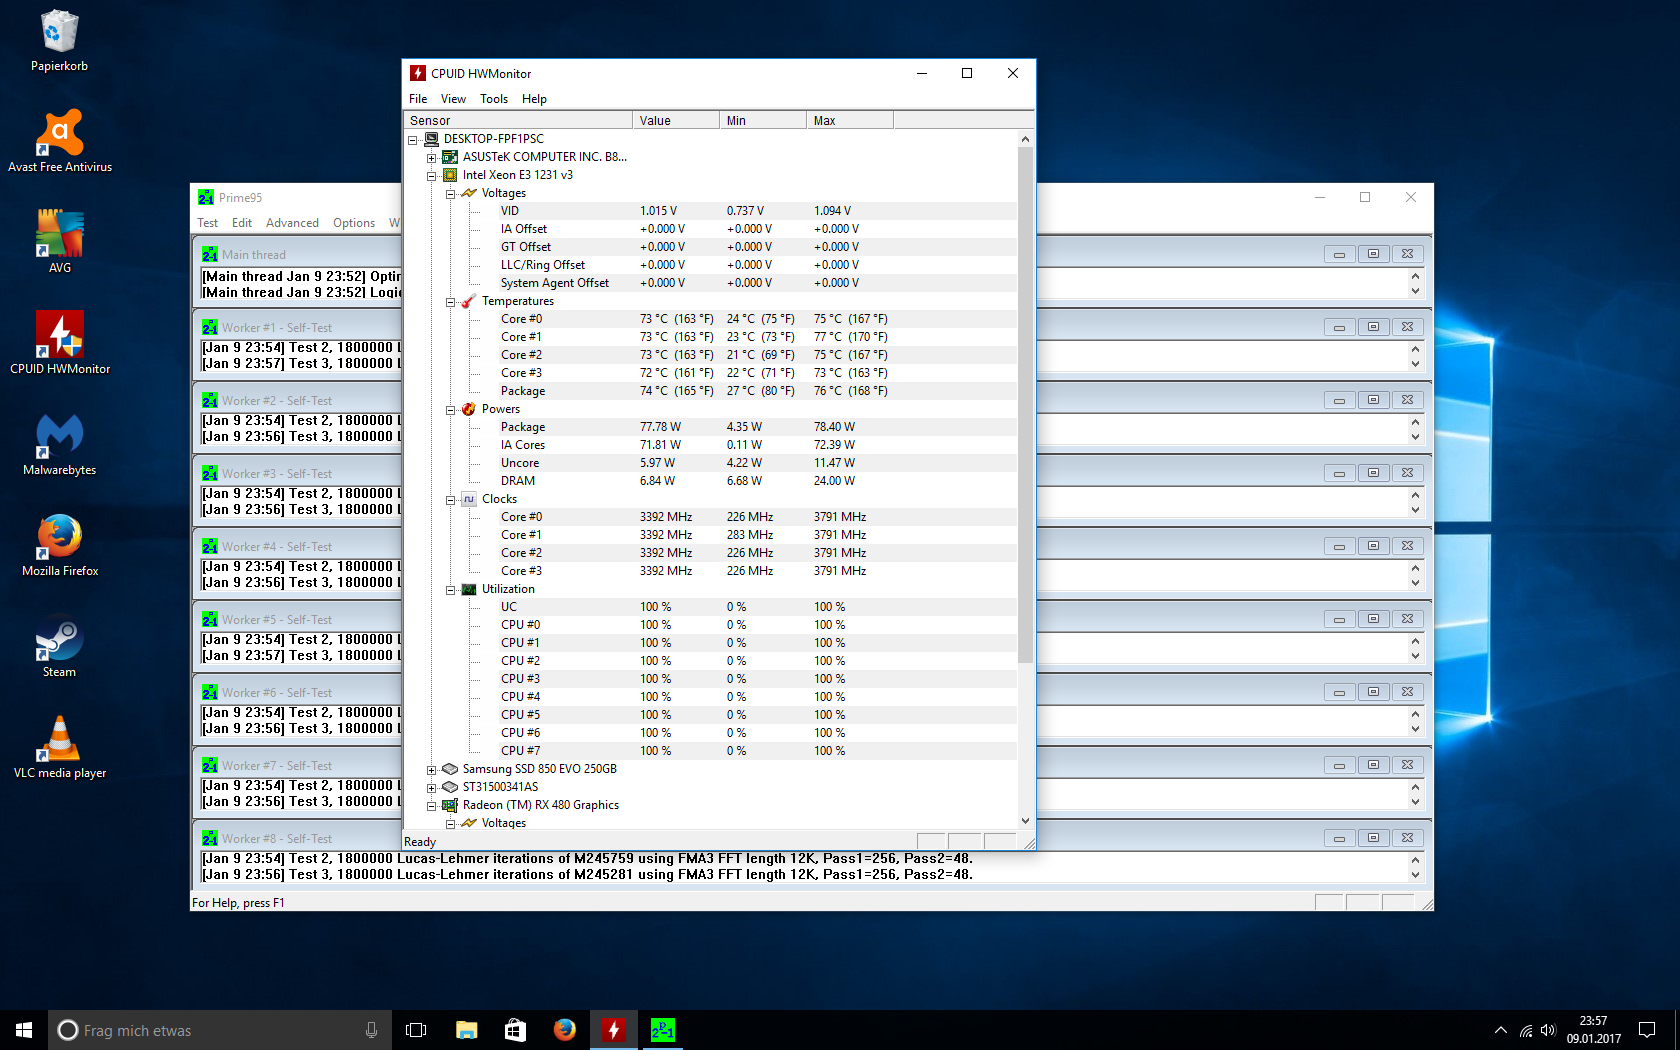Screen dimensions: 1680x1050
Task: Expand the ST31500341AS drive node
Action: click(x=432, y=788)
